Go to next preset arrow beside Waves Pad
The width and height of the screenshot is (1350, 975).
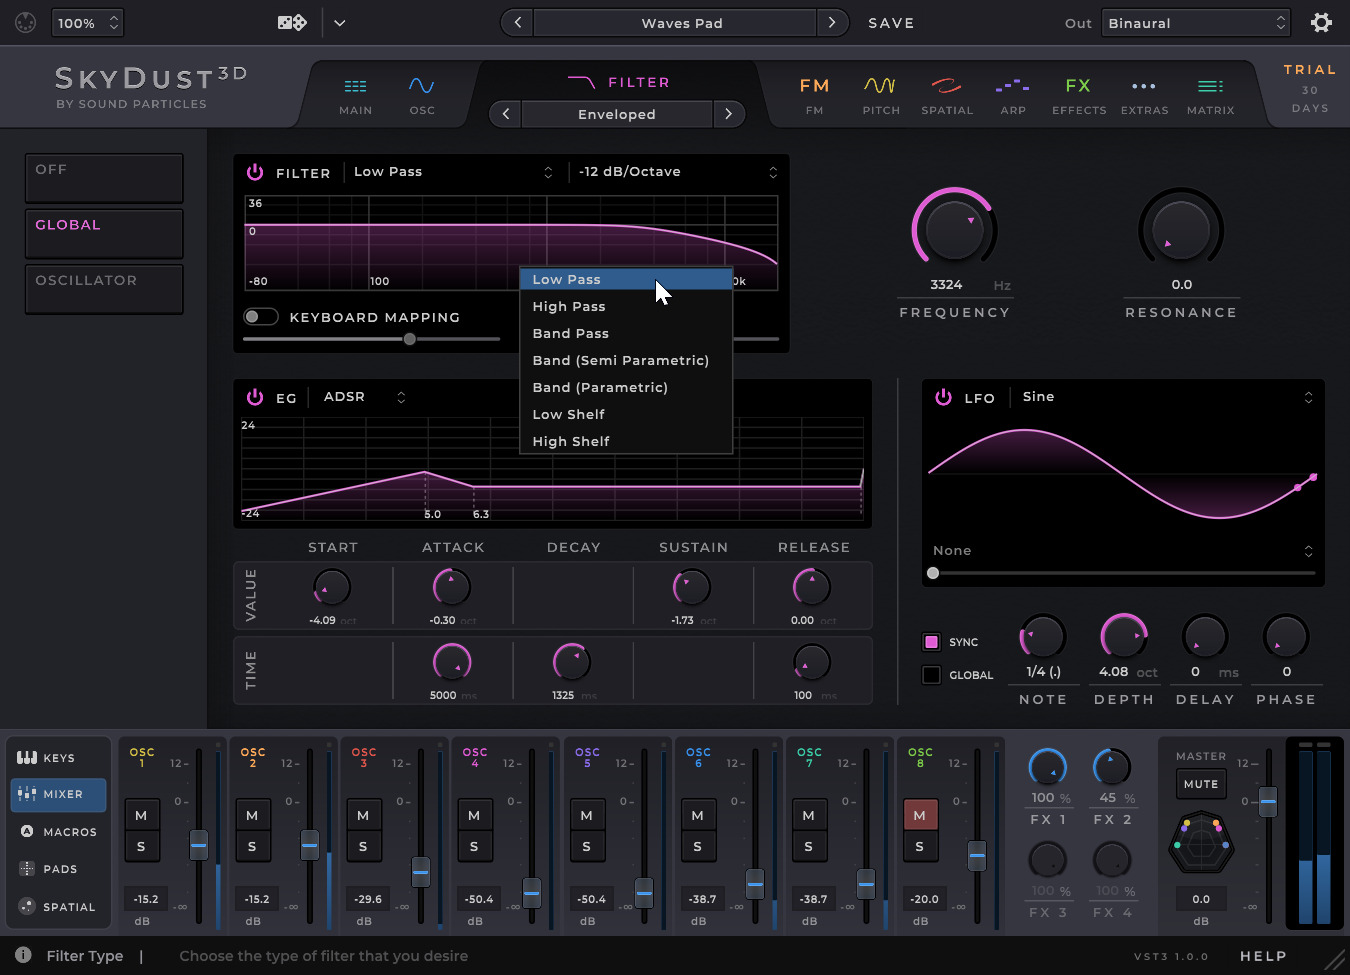tap(832, 23)
